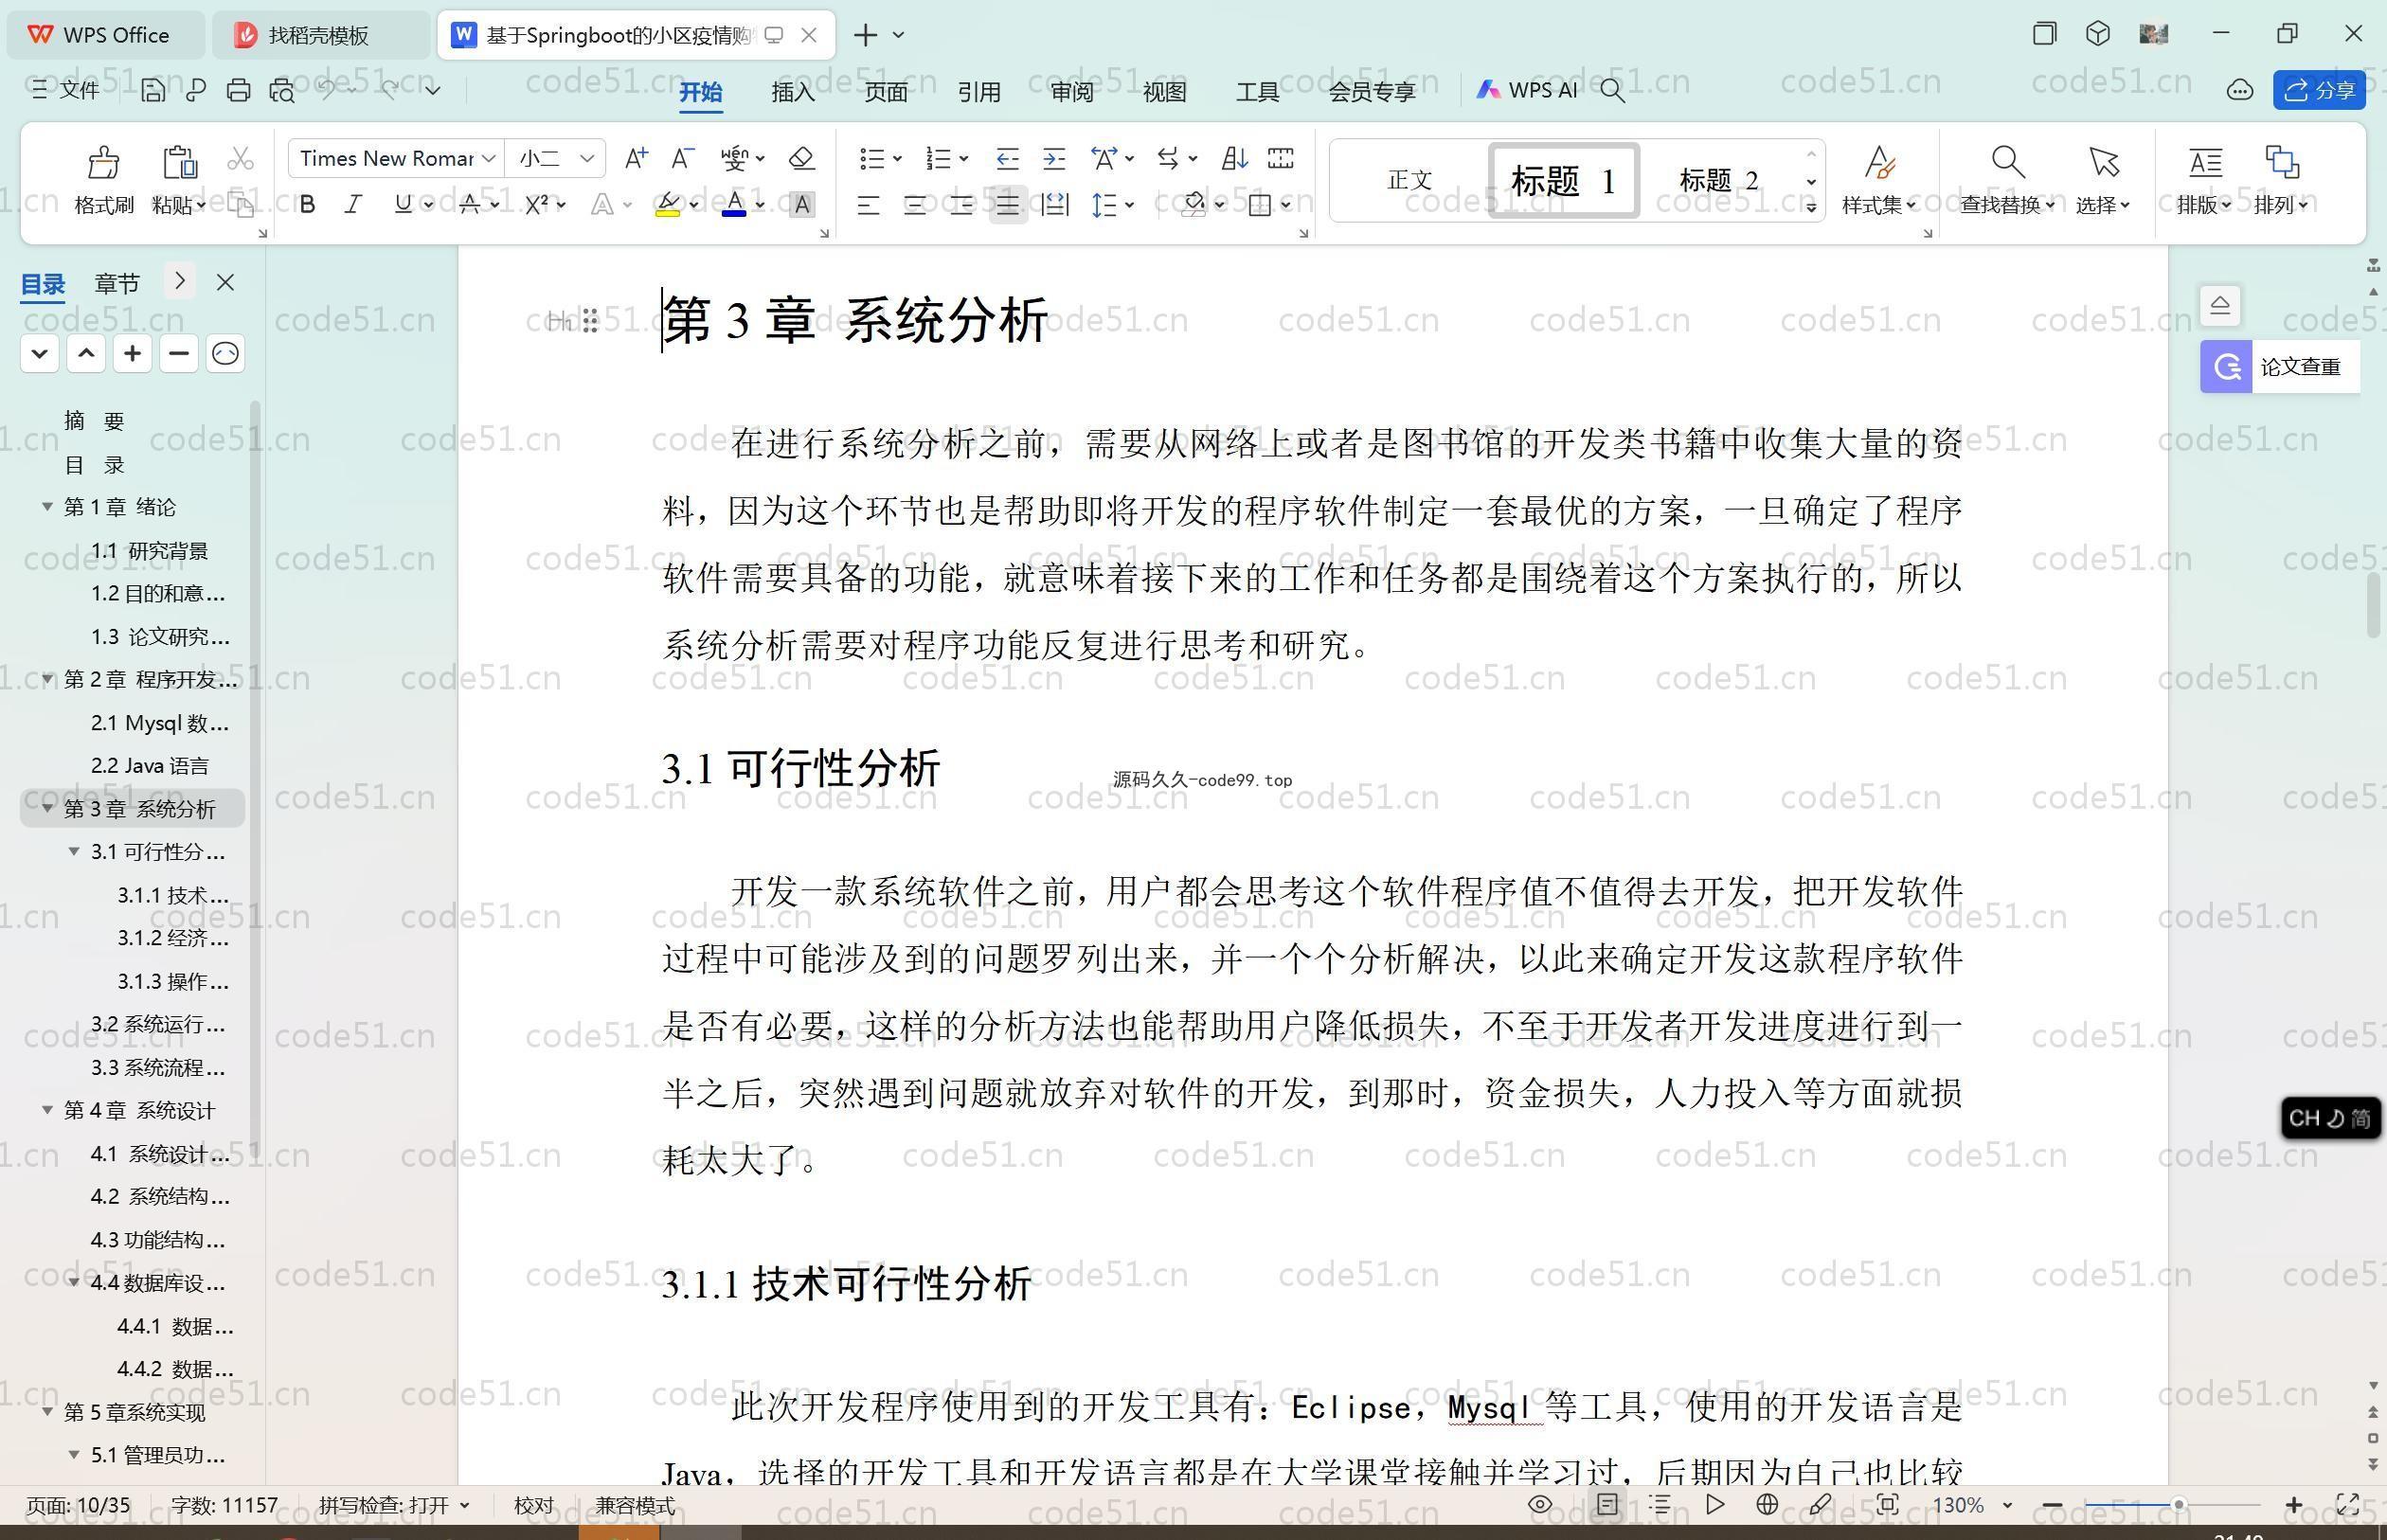Switch to reading mode eye icon
The height and width of the screenshot is (1540, 2387).
[1540, 1504]
